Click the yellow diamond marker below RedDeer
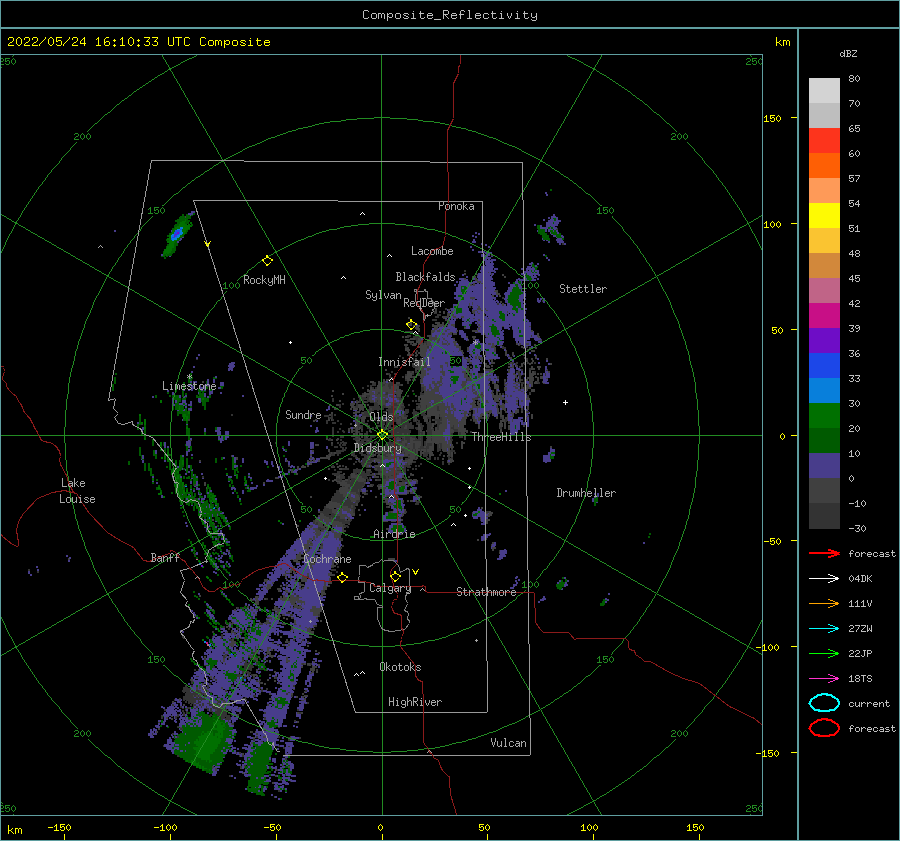The image size is (900, 841). [x=411, y=325]
